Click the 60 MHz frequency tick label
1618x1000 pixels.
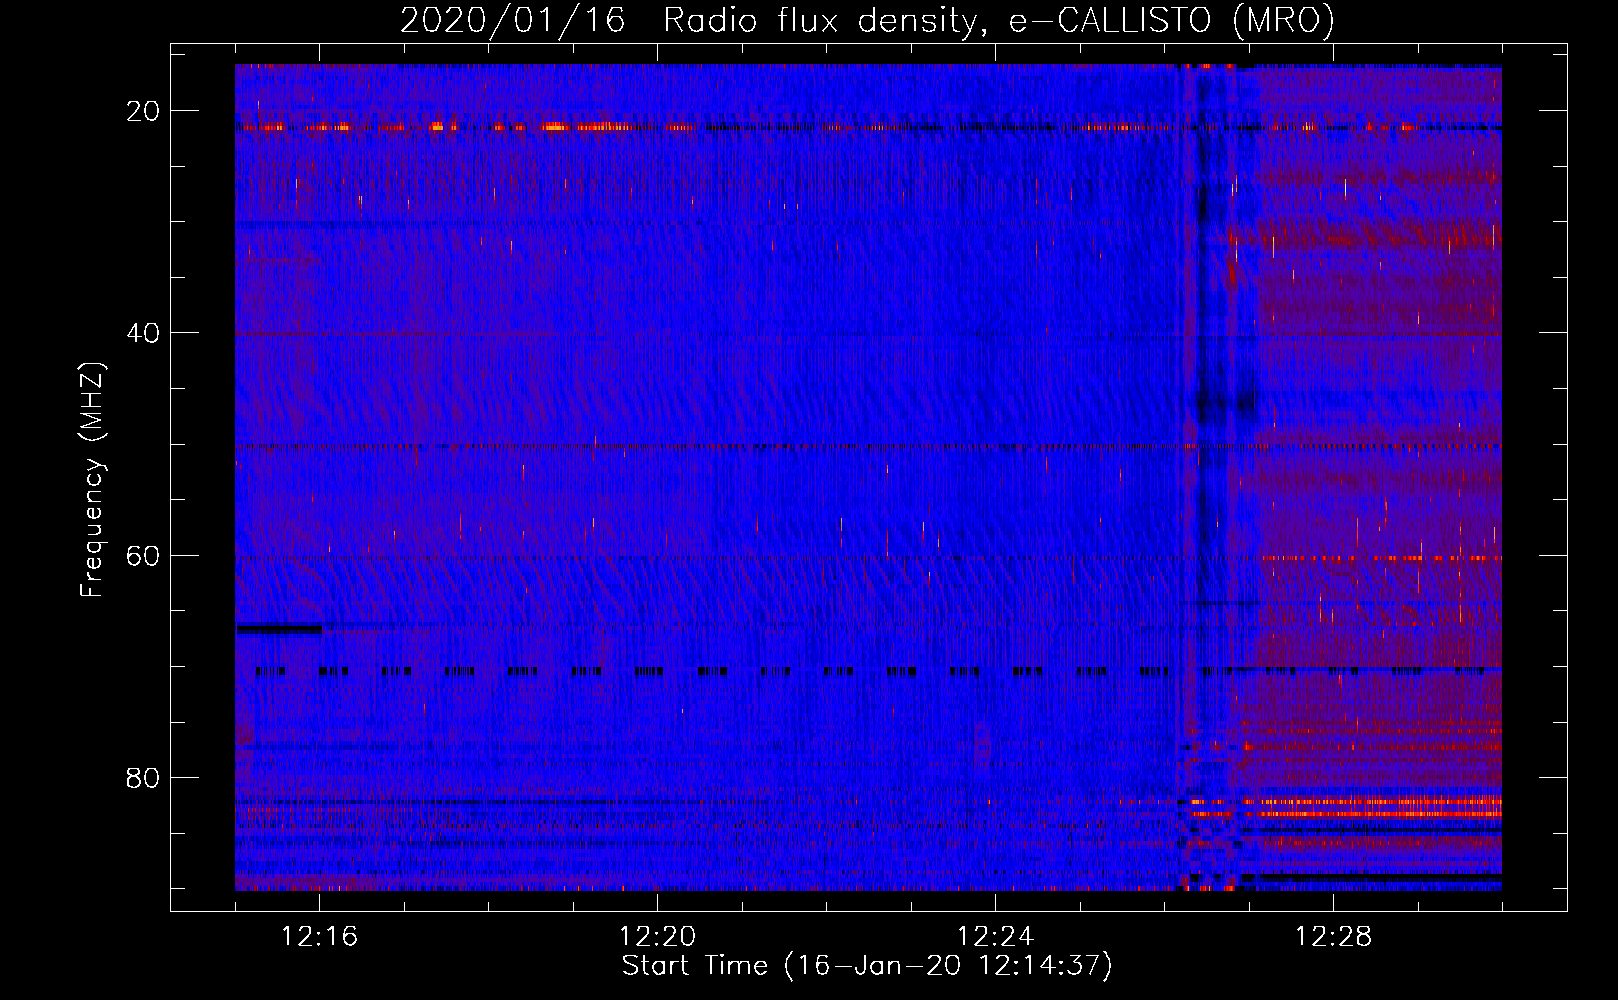143,555
